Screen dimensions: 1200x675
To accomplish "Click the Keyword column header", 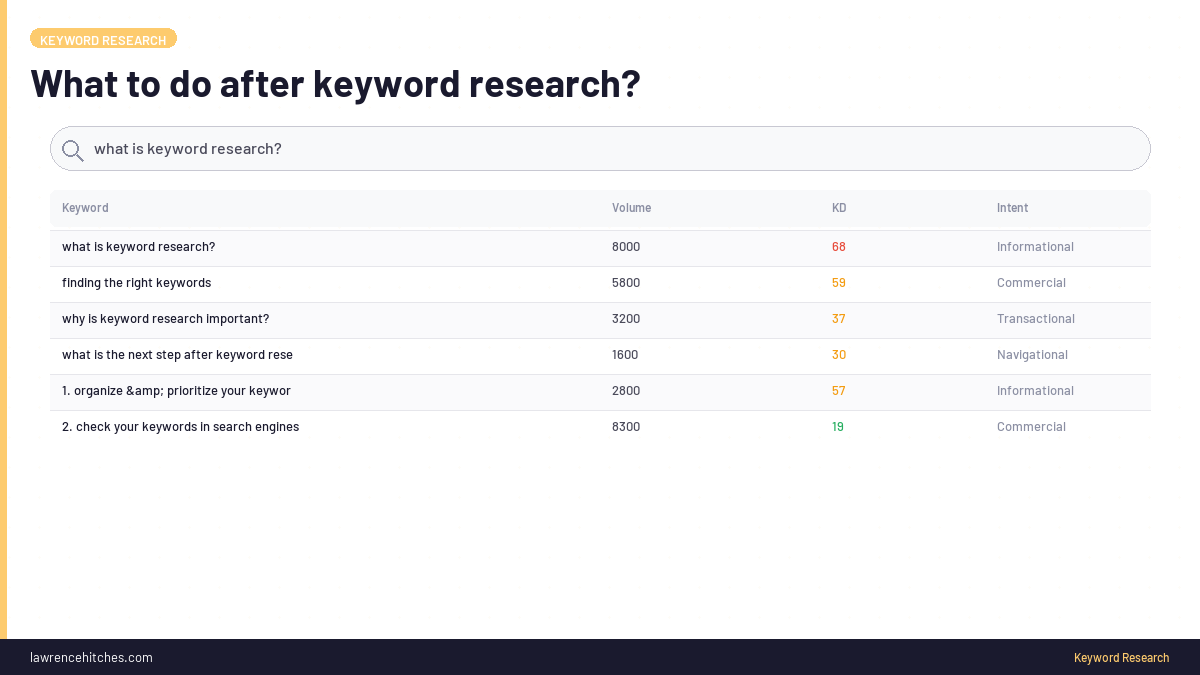I will coord(85,207).
